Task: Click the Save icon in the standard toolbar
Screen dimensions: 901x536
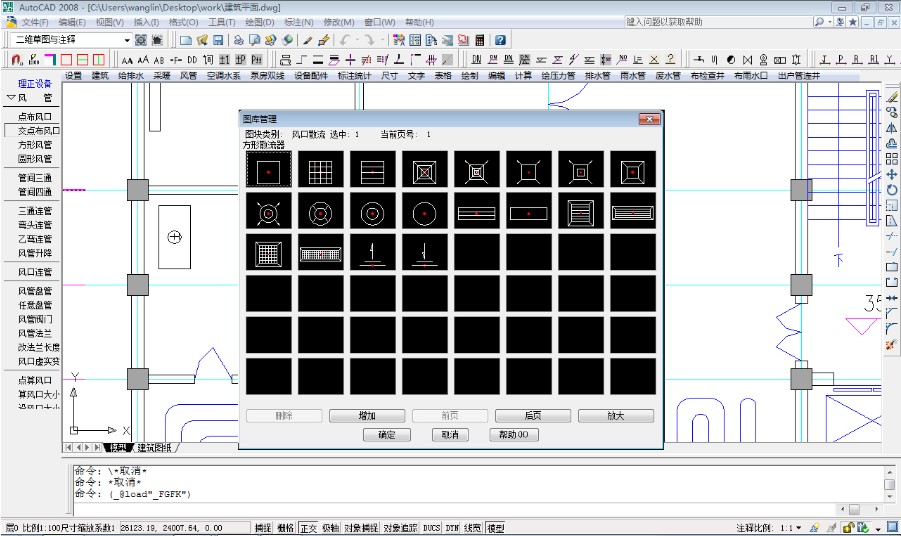Action: tap(217, 40)
